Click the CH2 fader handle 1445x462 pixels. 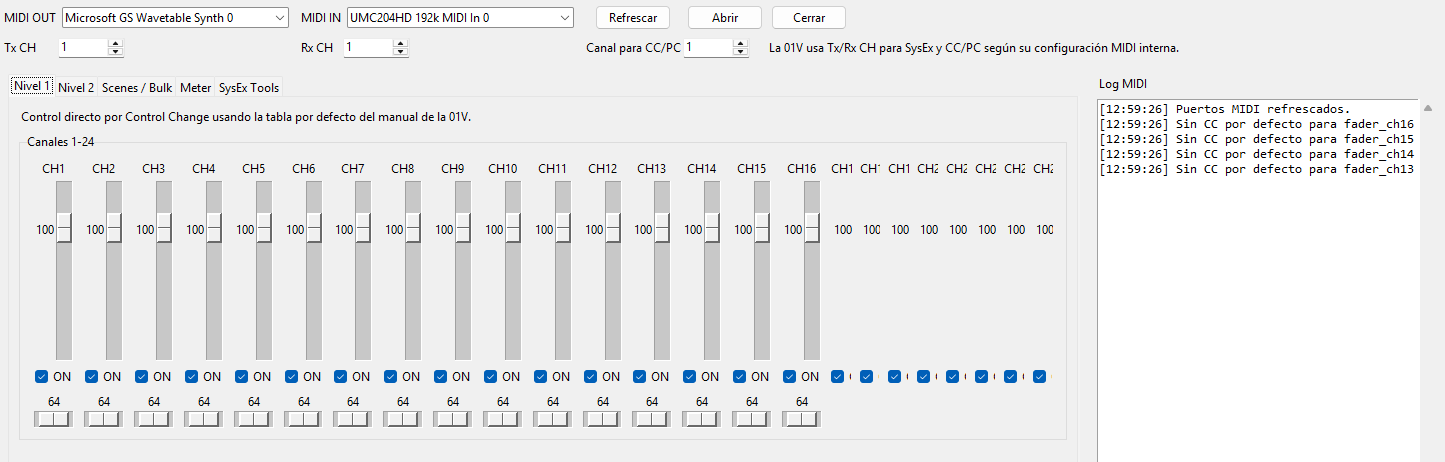pos(114,229)
